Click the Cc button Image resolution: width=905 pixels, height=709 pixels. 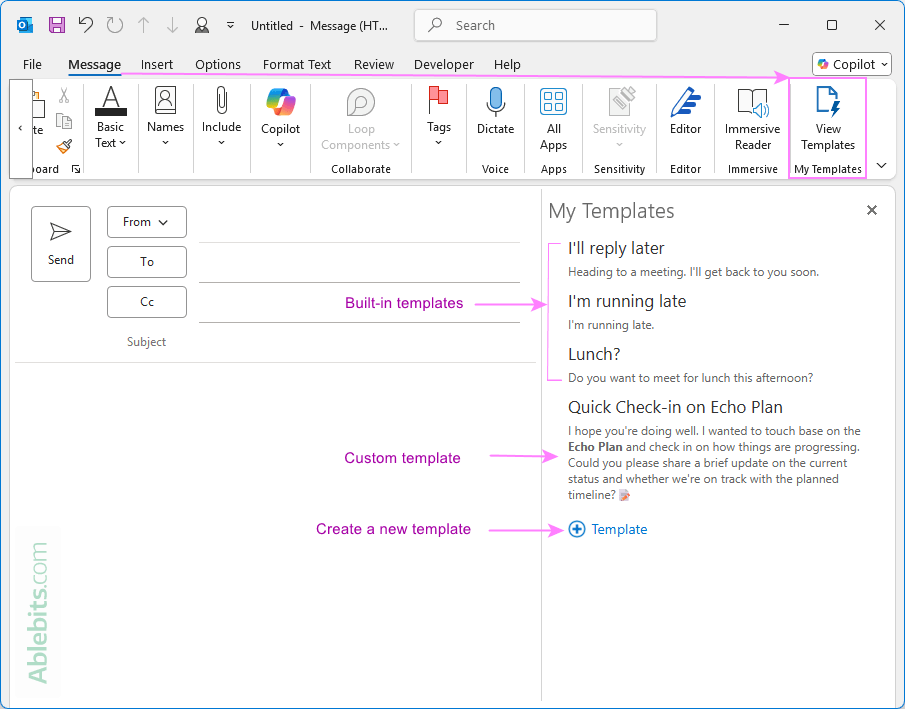[147, 301]
